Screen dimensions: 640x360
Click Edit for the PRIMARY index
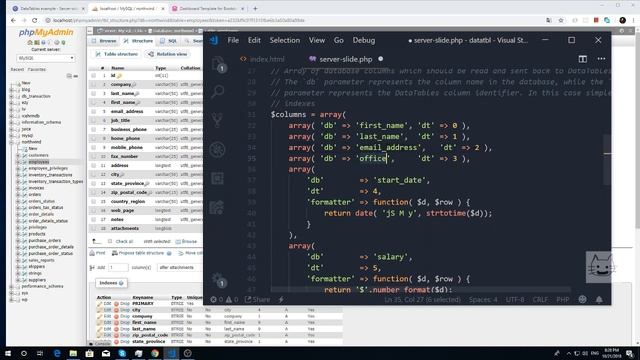coord(104,304)
